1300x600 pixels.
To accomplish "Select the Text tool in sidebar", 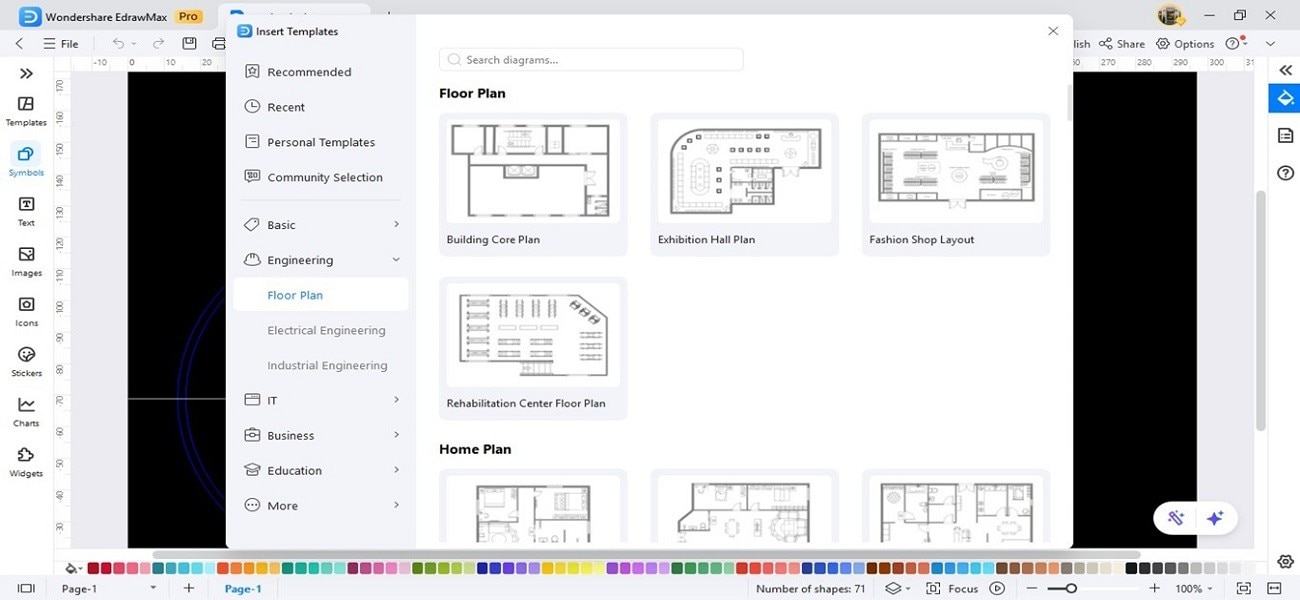I will (26, 211).
